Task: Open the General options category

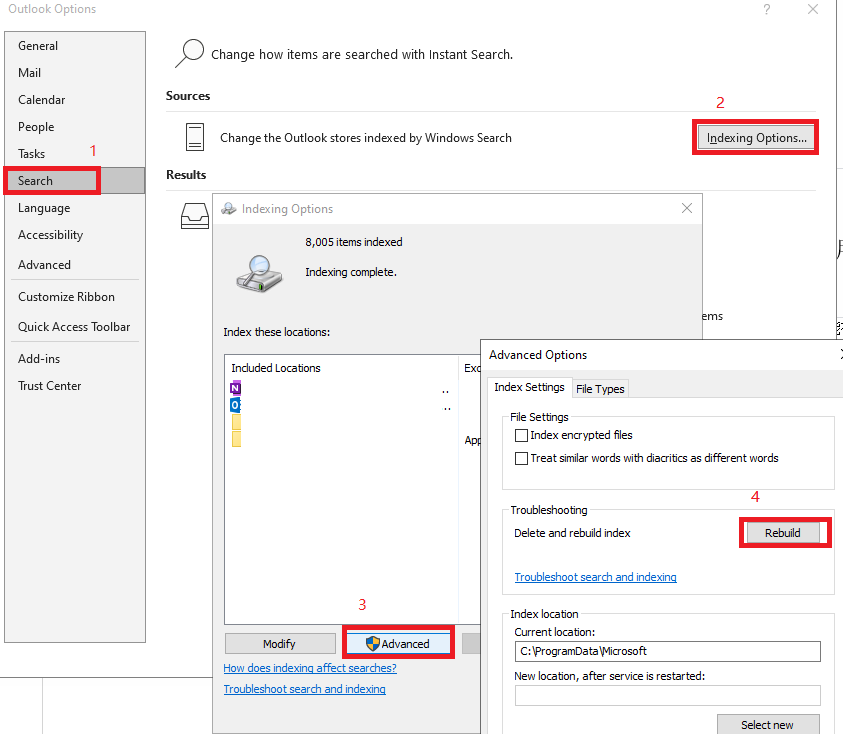Action: click(x=75, y=46)
